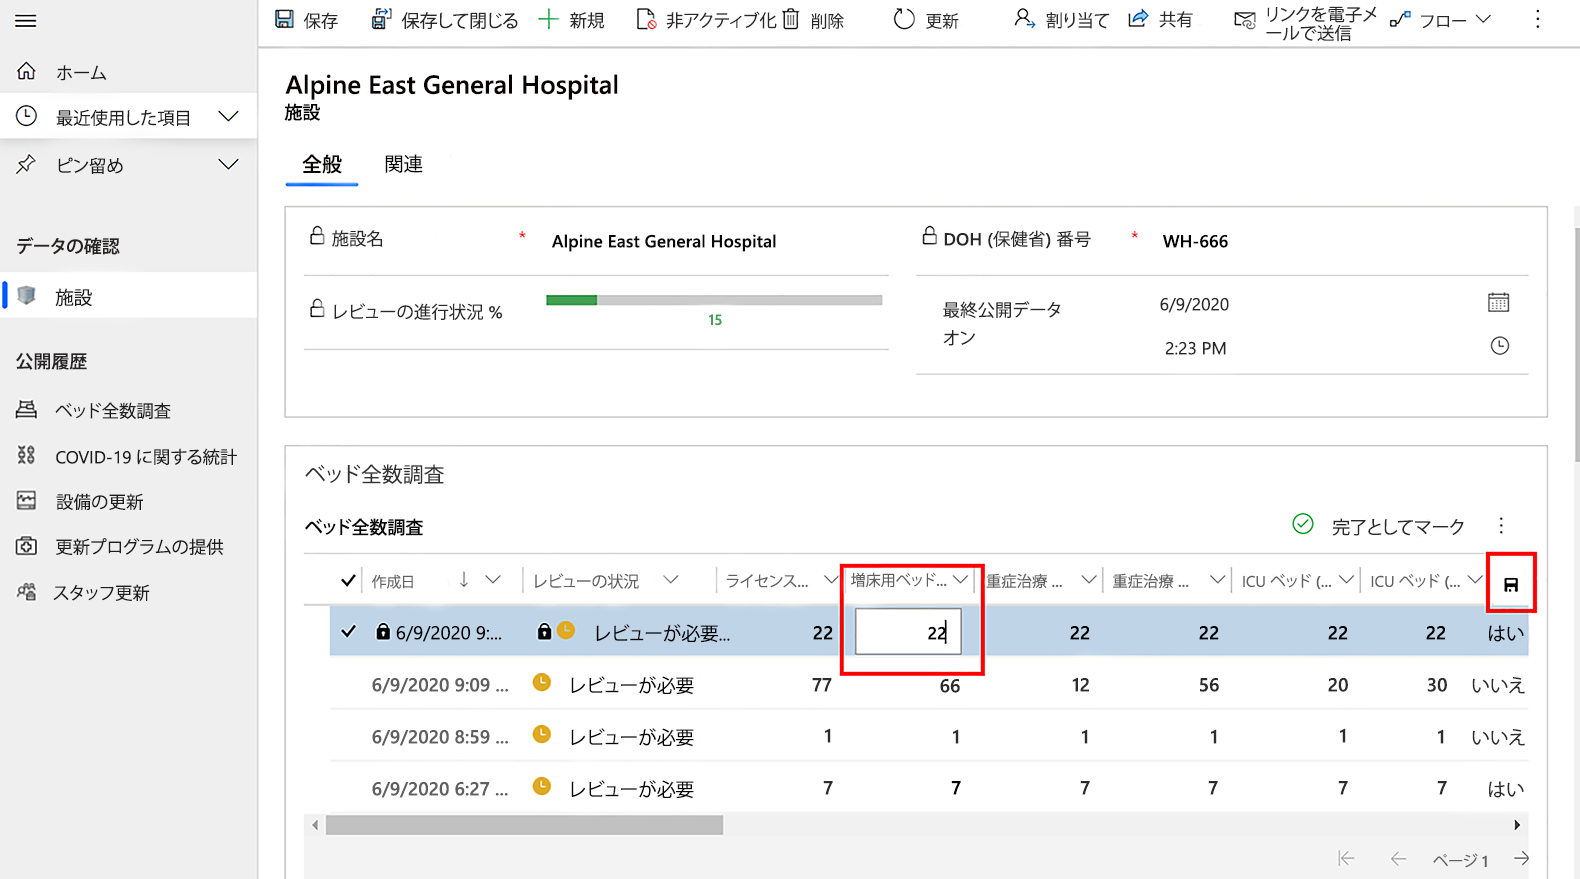Image resolution: width=1580 pixels, height=879 pixels.
Task: Open the command bar overflow menu
Action: point(1538,20)
